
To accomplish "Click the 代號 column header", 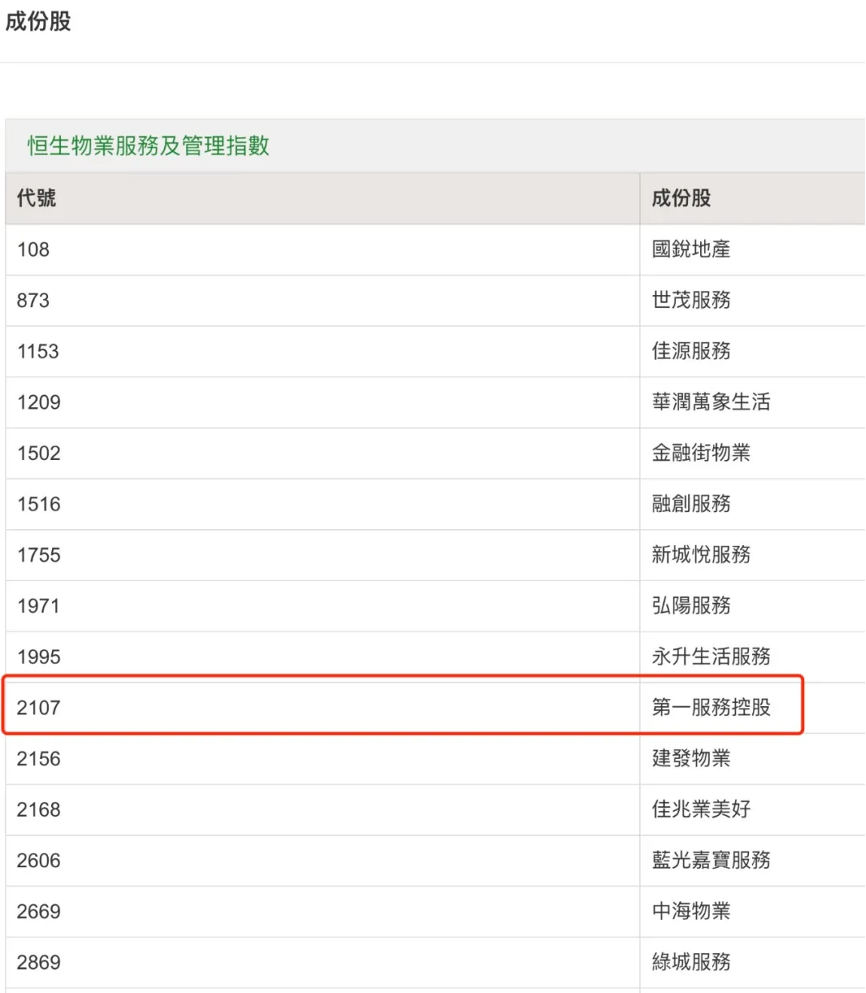I will (37, 198).
